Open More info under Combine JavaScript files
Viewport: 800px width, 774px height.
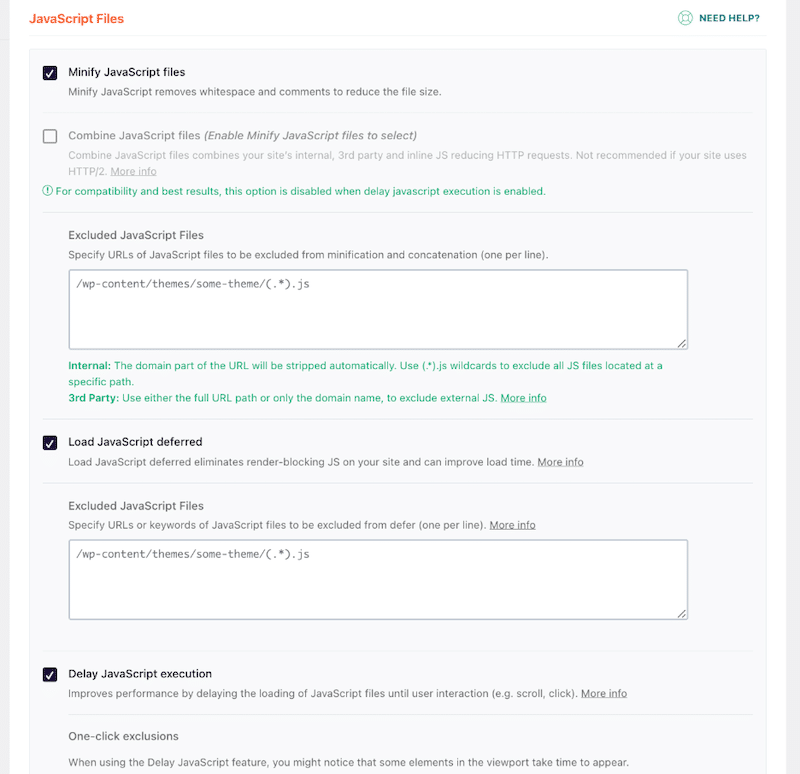click(x=133, y=171)
